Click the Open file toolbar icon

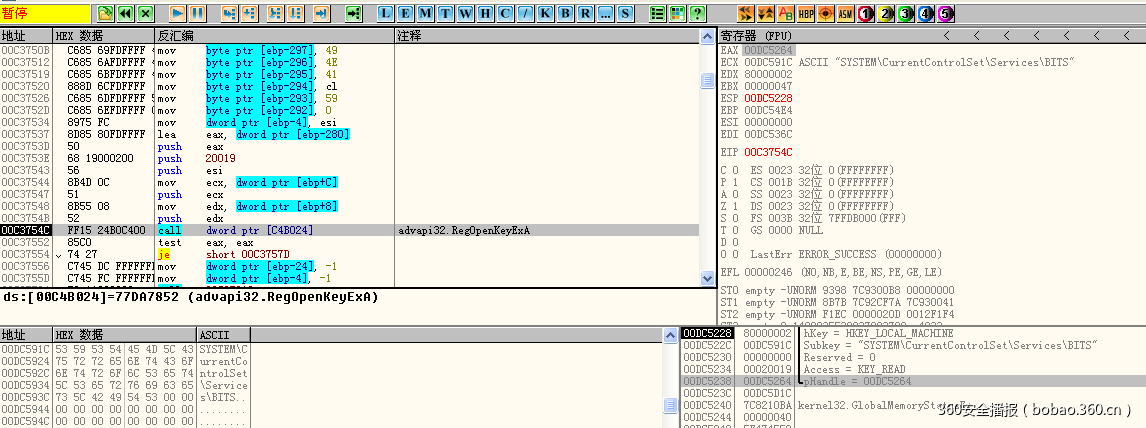(106, 13)
